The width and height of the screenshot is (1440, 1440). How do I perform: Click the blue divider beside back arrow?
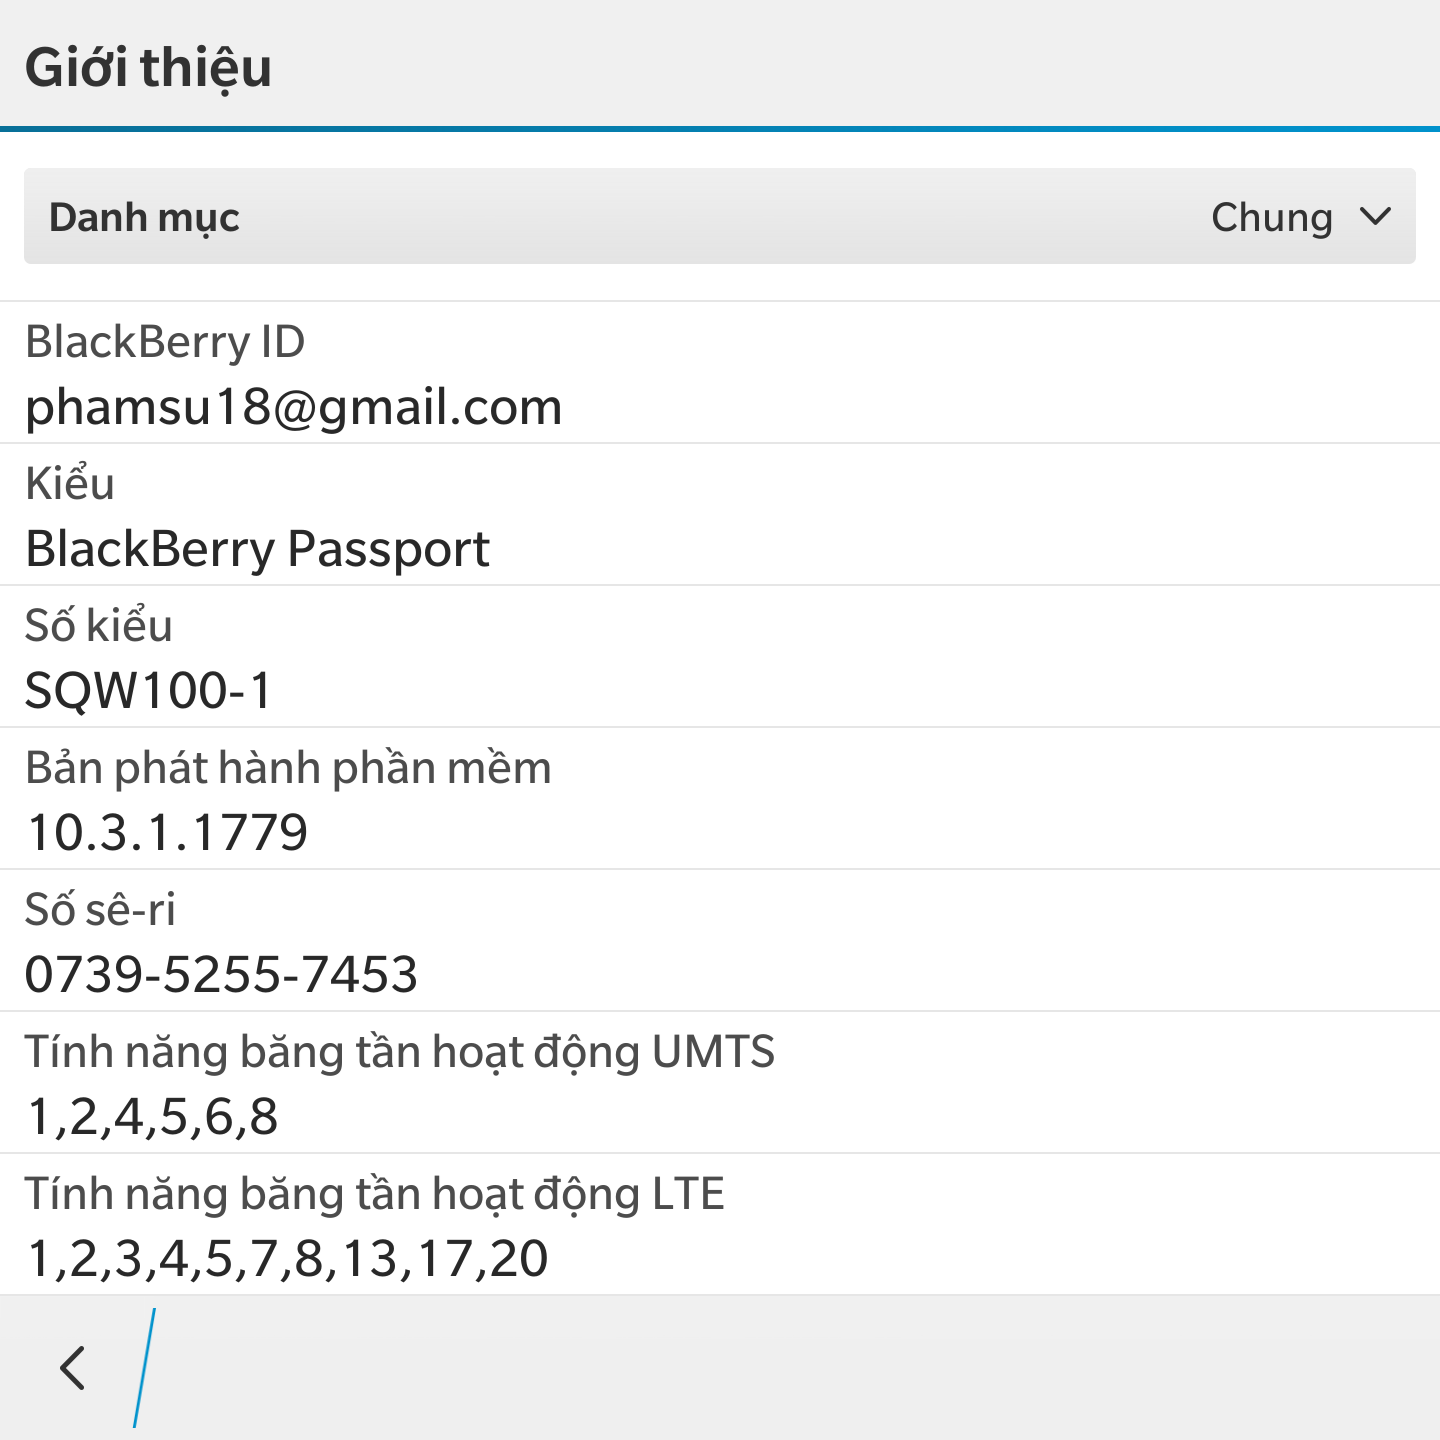[145, 1367]
